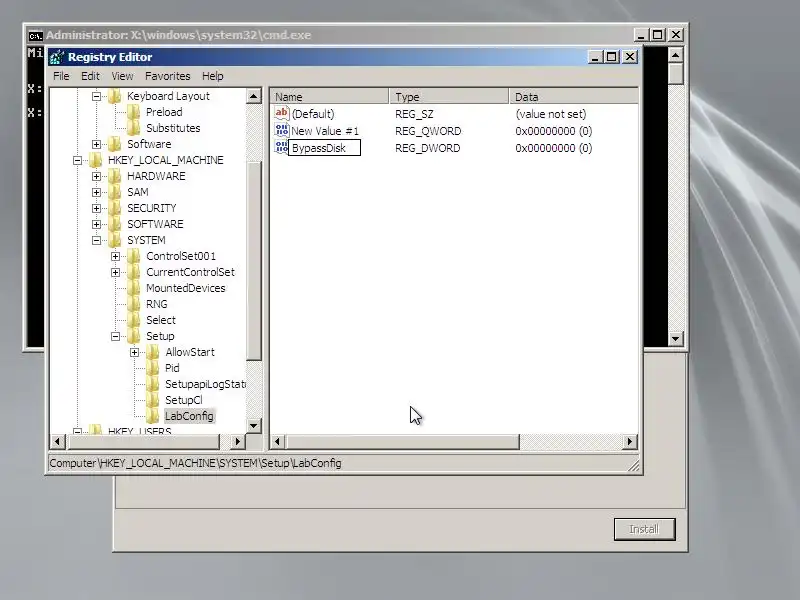This screenshot has height=600, width=800.
Task: Click the Substitutes folder icon
Action: [134, 128]
